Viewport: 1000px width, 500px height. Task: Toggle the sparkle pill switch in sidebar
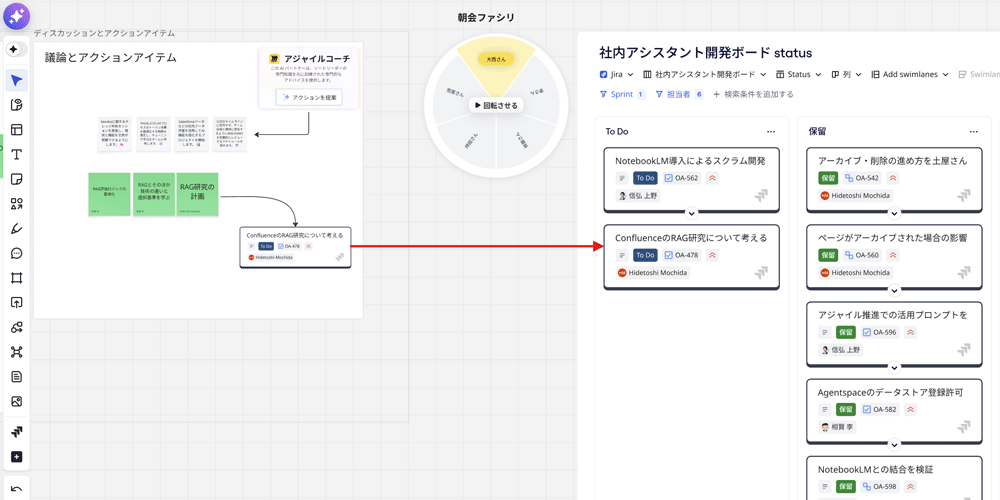[17, 49]
